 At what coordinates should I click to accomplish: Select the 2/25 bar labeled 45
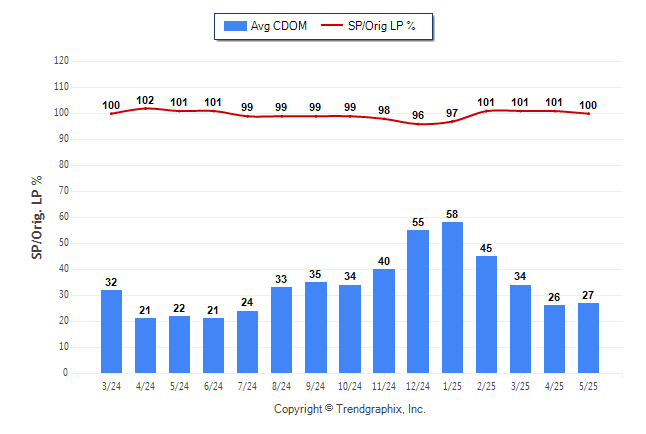(x=486, y=314)
